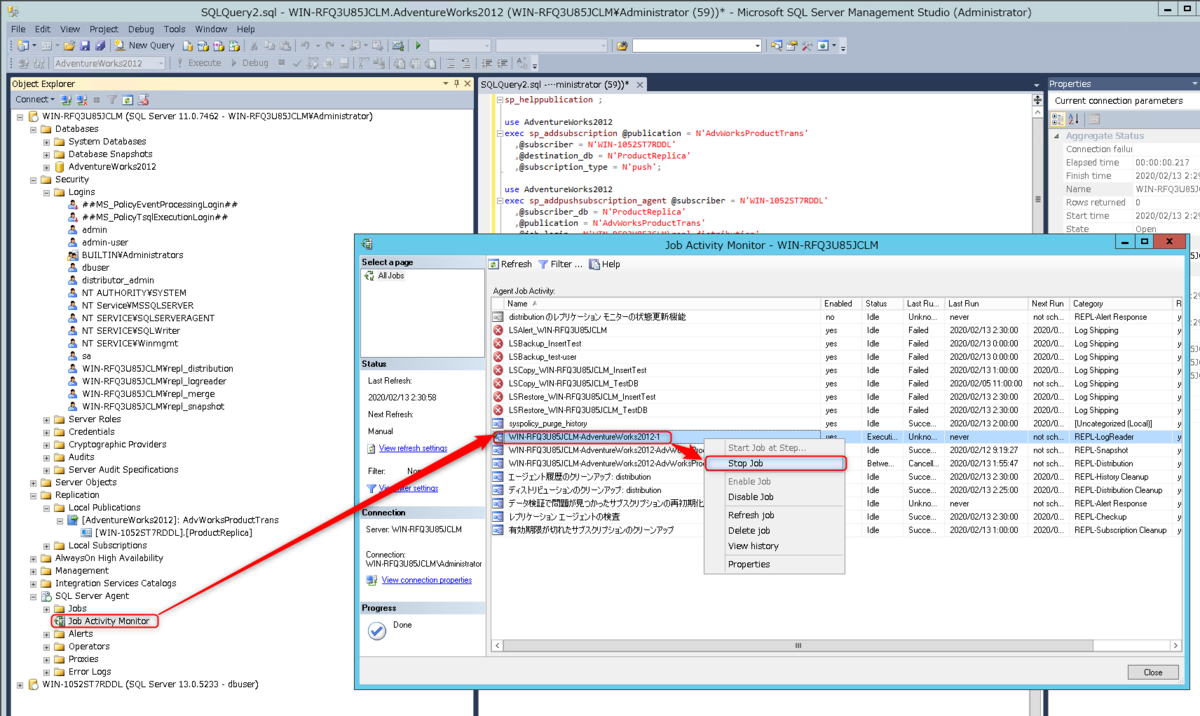
Task: Open Filter in the Job Activity Monitor toolbar
Action: pyautogui.click(x=560, y=264)
